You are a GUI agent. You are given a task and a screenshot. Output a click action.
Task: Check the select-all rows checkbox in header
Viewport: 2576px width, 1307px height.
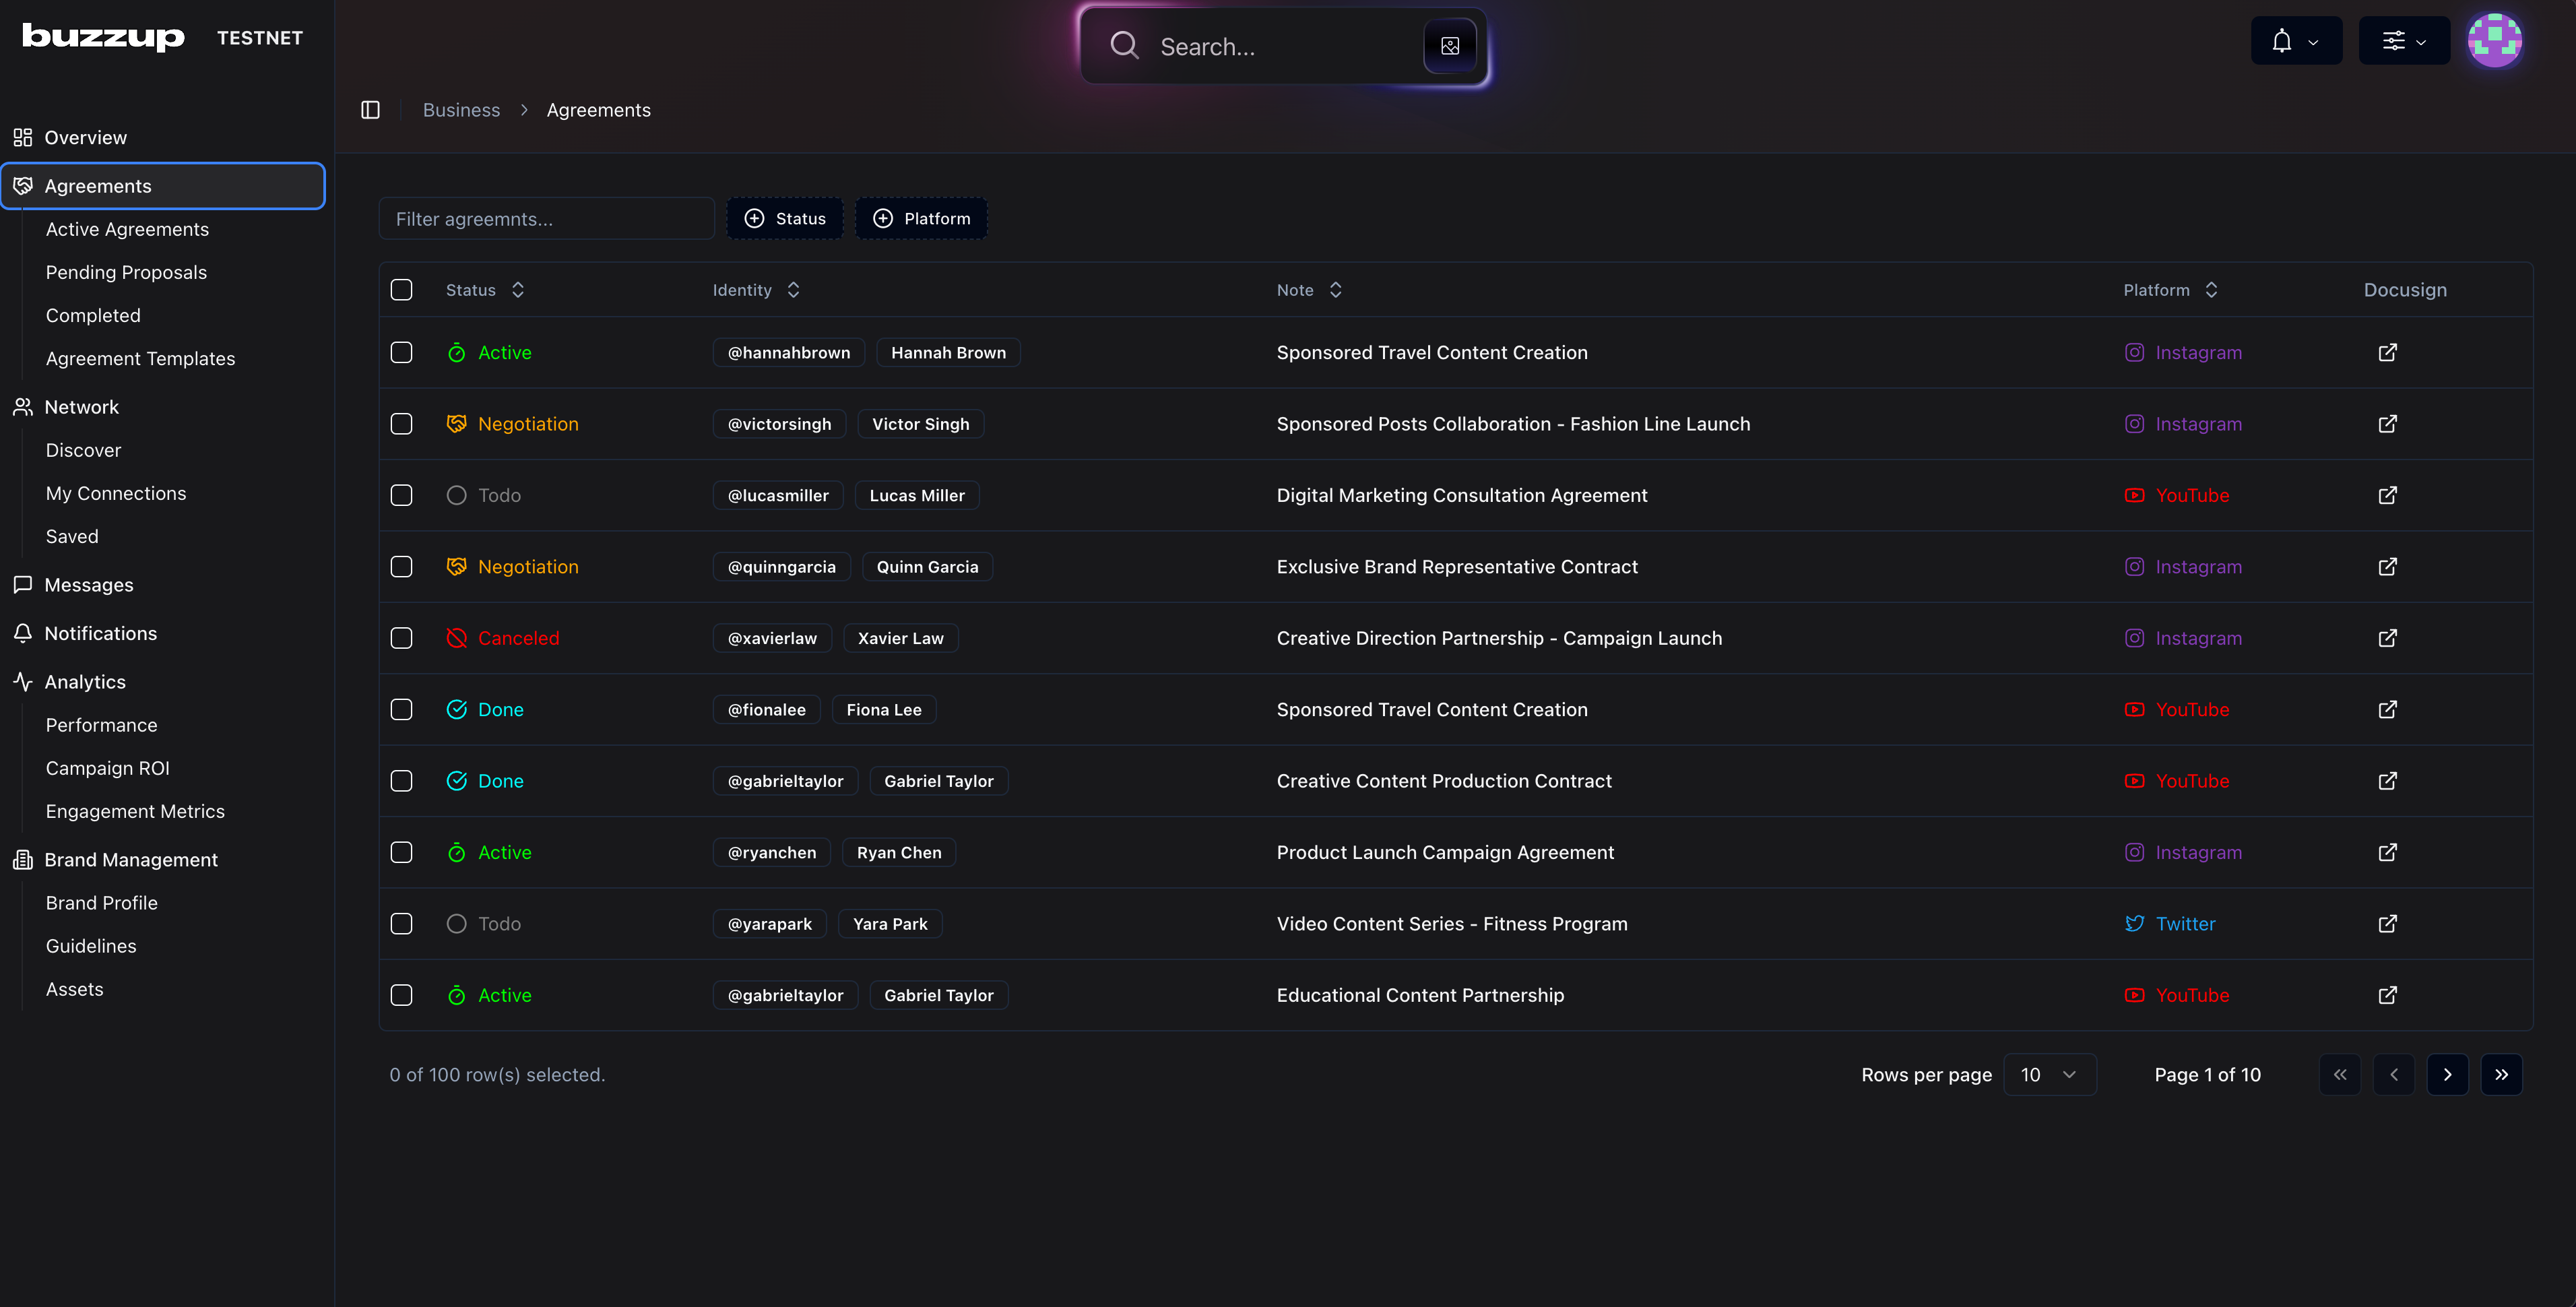click(x=401, y=290)
